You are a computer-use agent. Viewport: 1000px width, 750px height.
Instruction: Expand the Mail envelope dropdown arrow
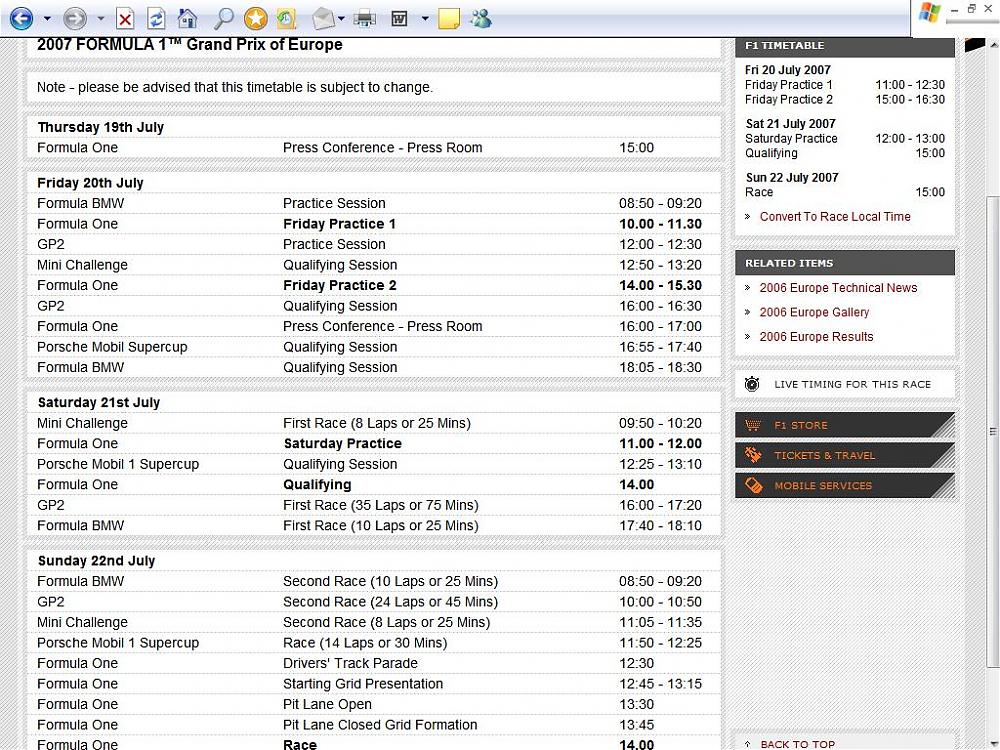pos(342,18)
